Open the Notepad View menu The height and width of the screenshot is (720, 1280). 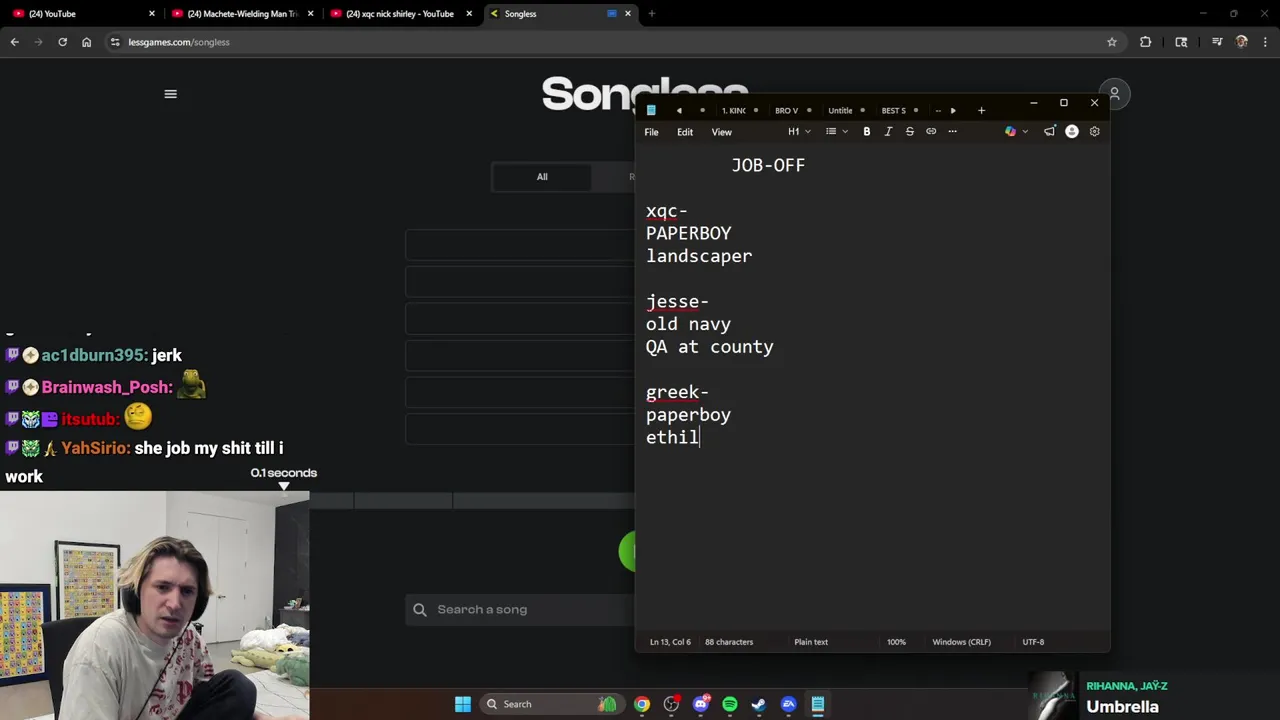point(721,132)
